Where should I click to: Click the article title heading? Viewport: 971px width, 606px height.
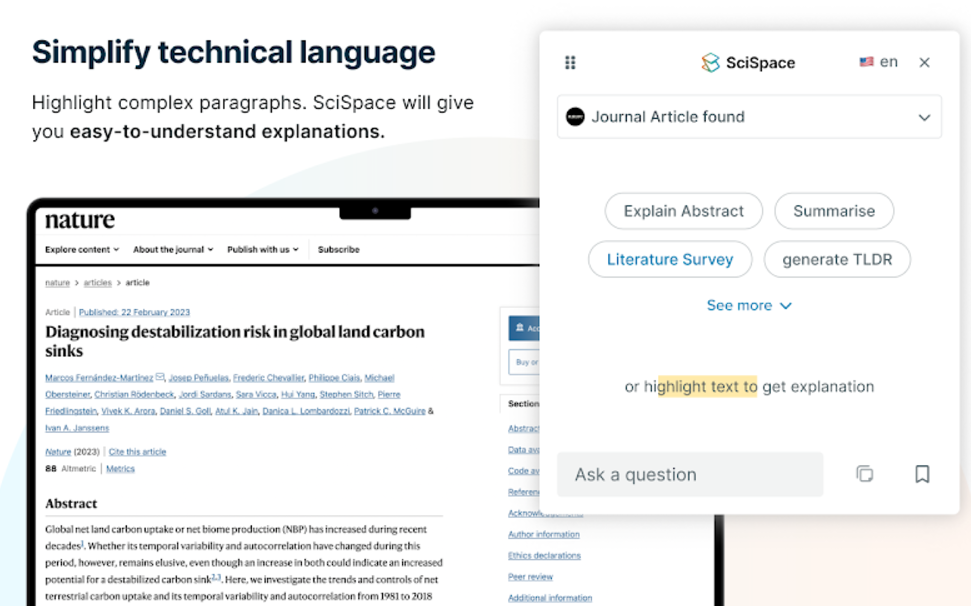(x=235, y=341)
